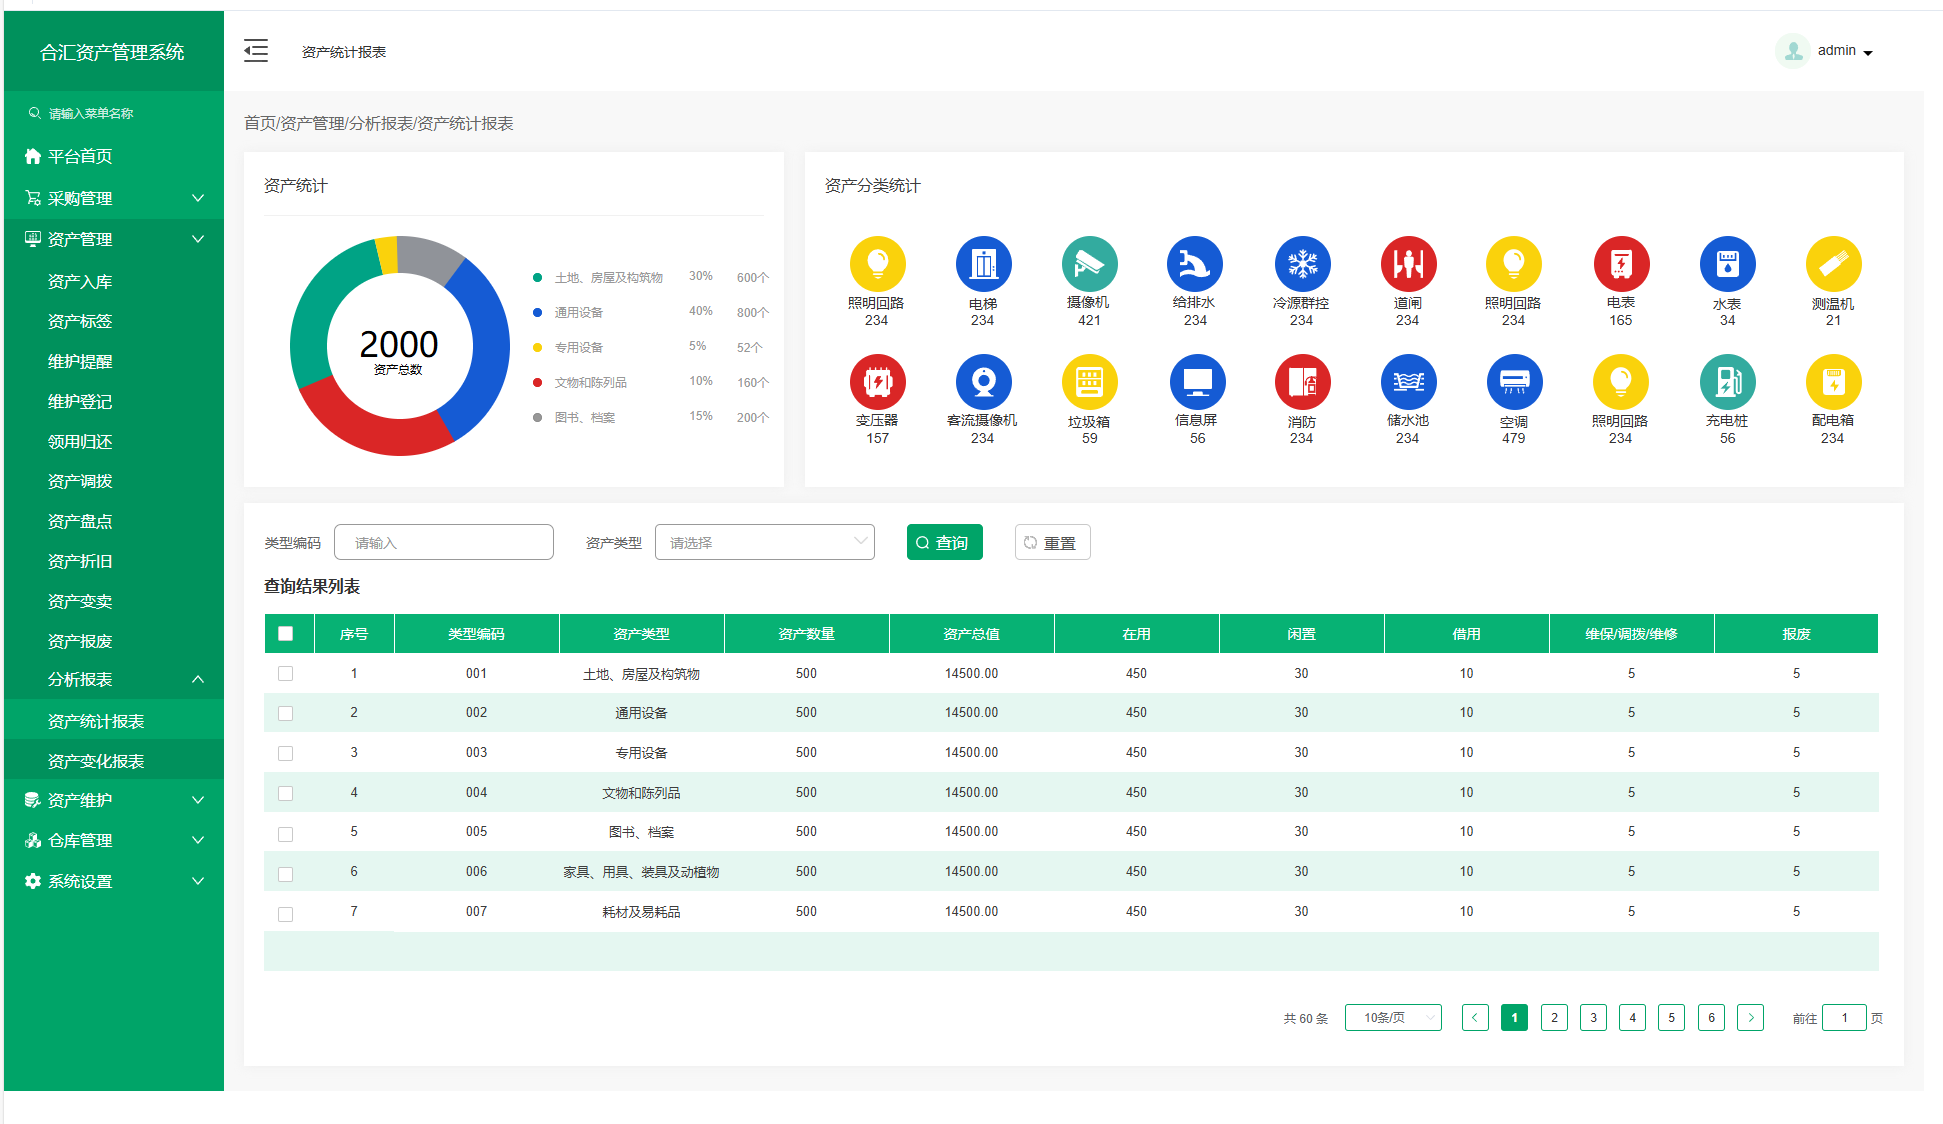Click the blue 通用设备 legend dot
This screenshot has height=1124, width=1943.
pos(538,312)
